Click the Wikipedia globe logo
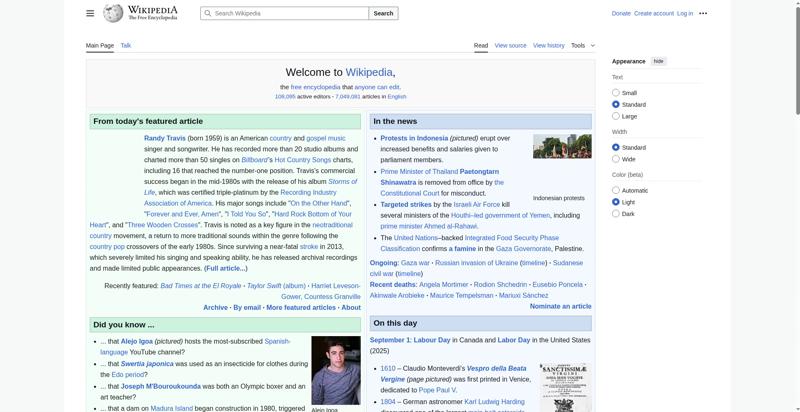 [113, 13]
